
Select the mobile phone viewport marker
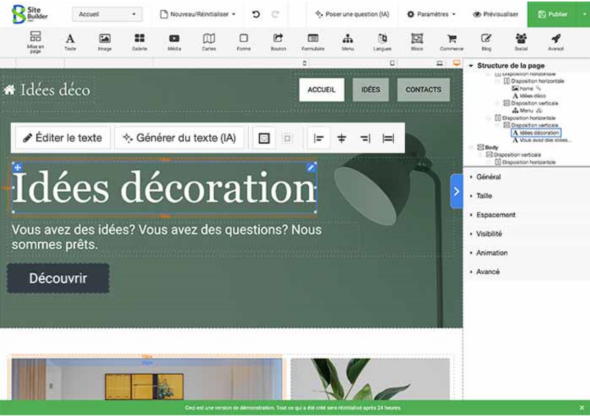(305, 63)
